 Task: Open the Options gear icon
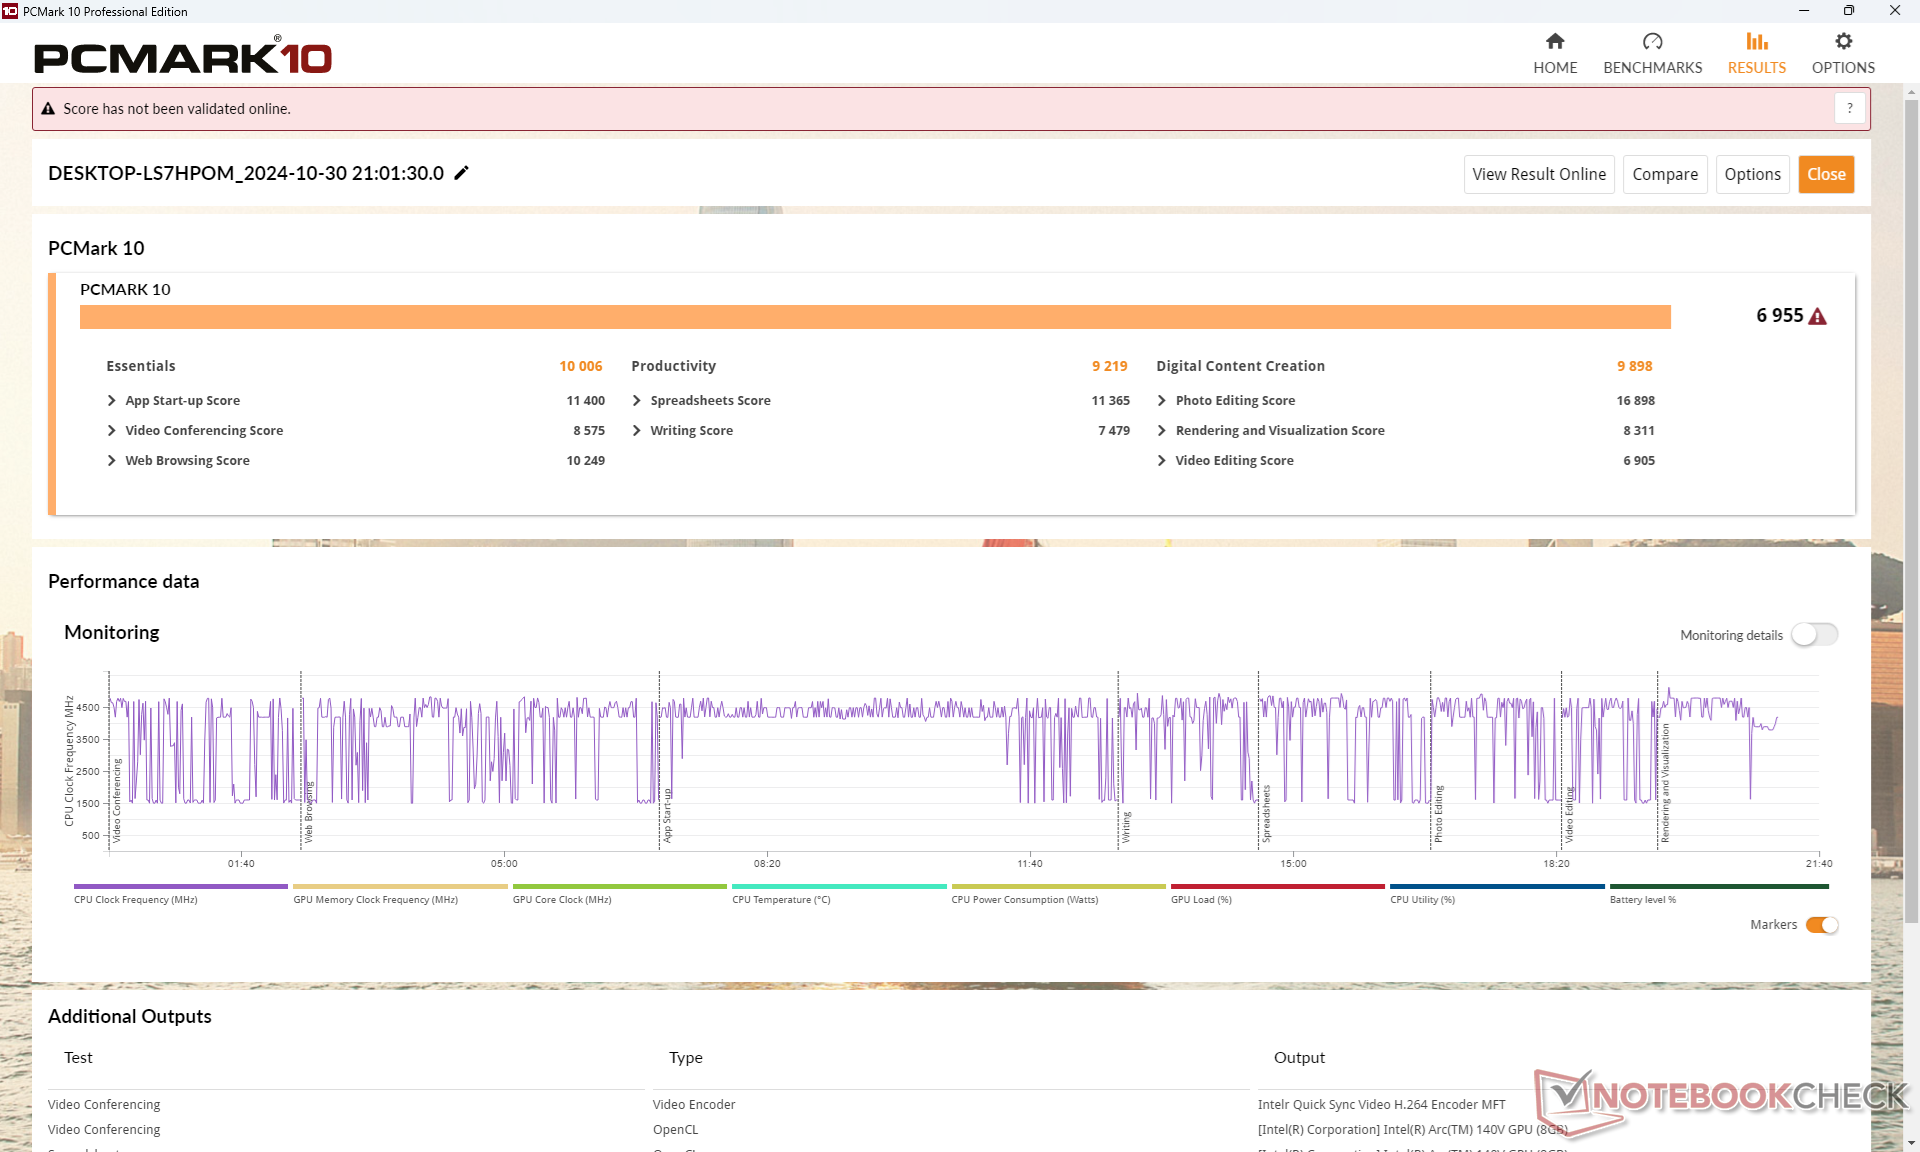(1843, 42)
